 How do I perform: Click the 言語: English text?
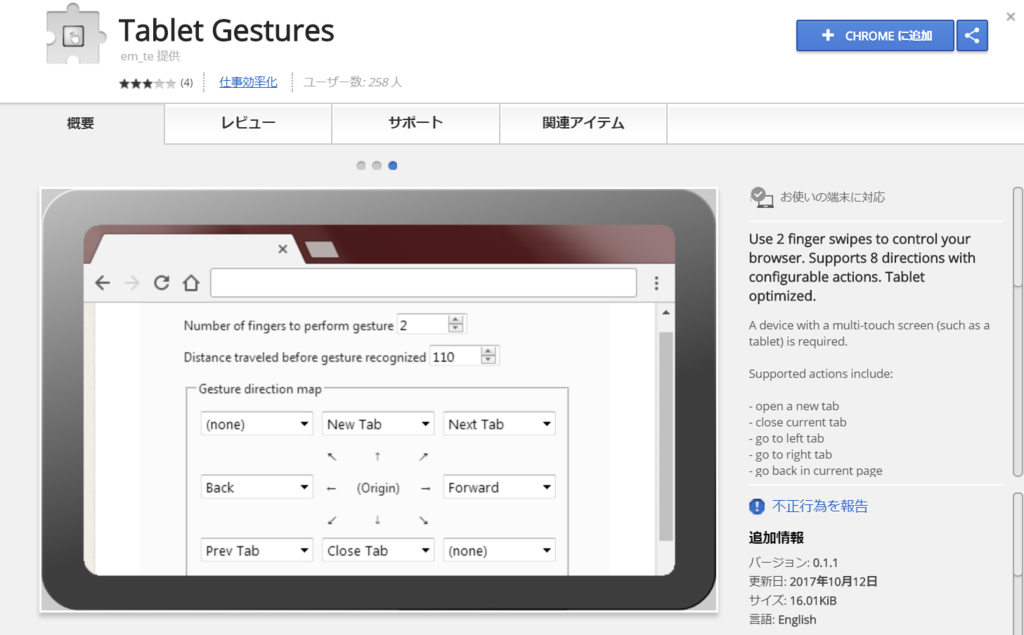click(x=782, y=619)
